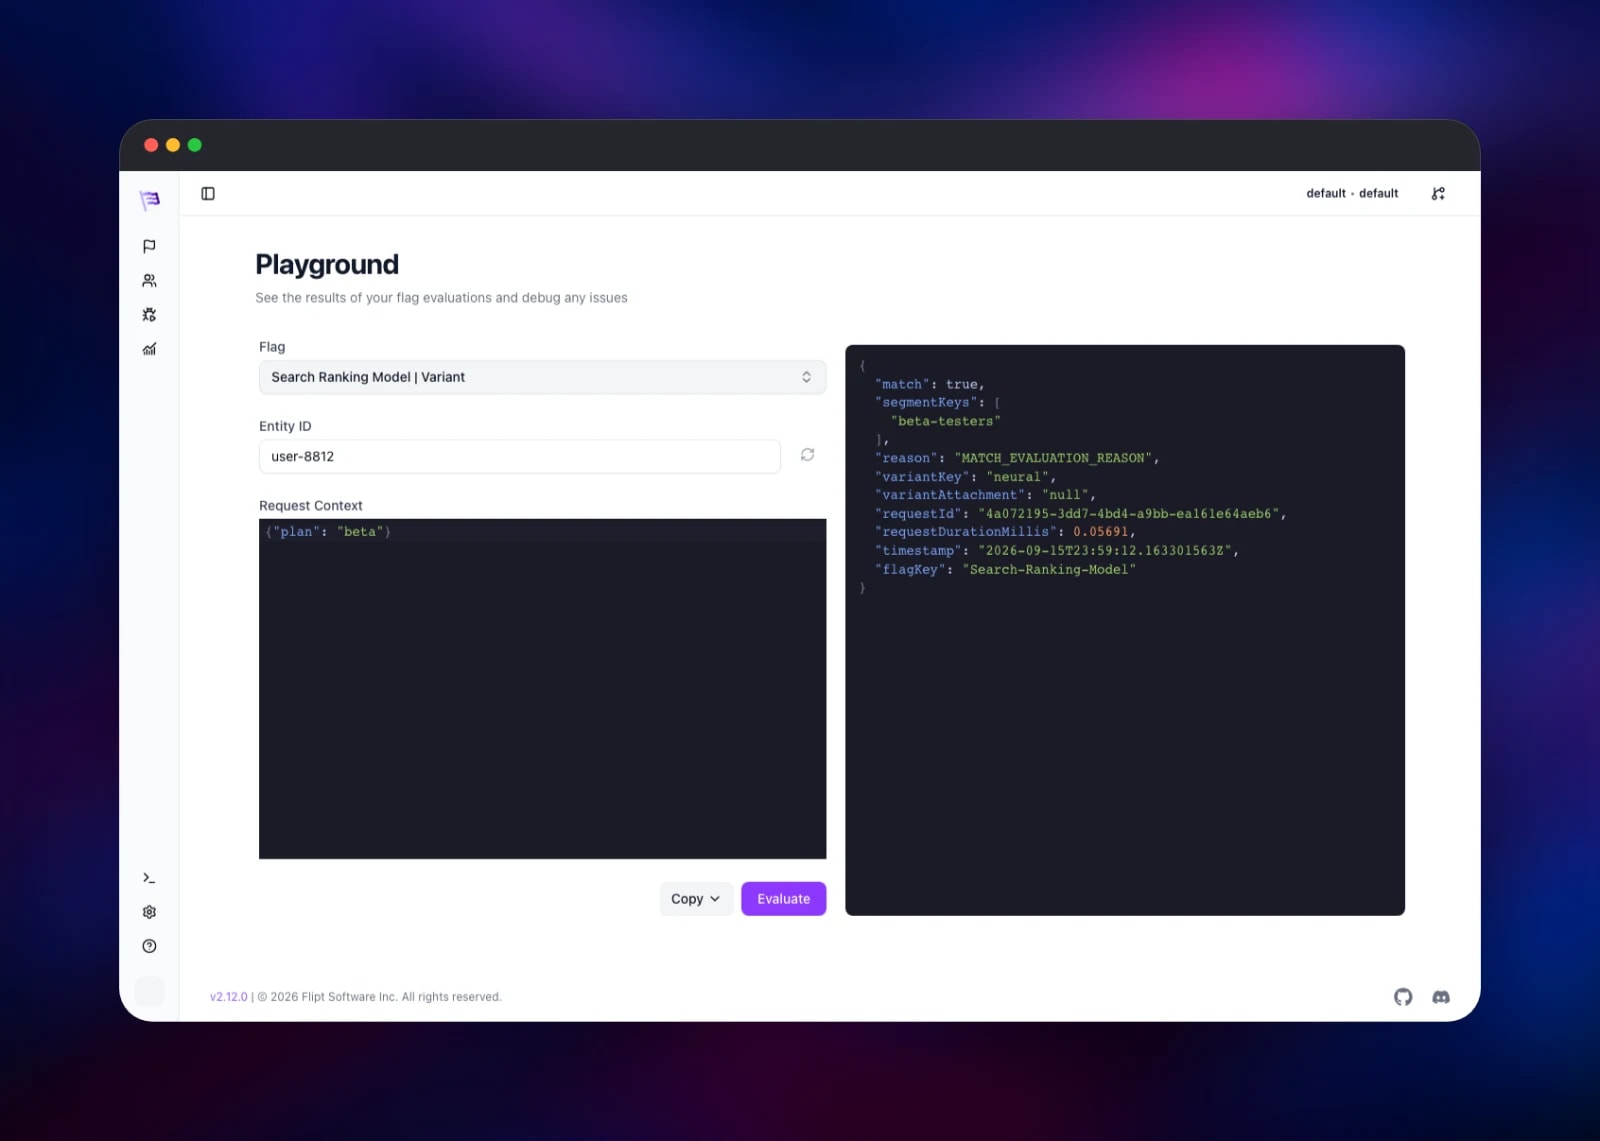Open the Flags page icon

pos(149,246)
